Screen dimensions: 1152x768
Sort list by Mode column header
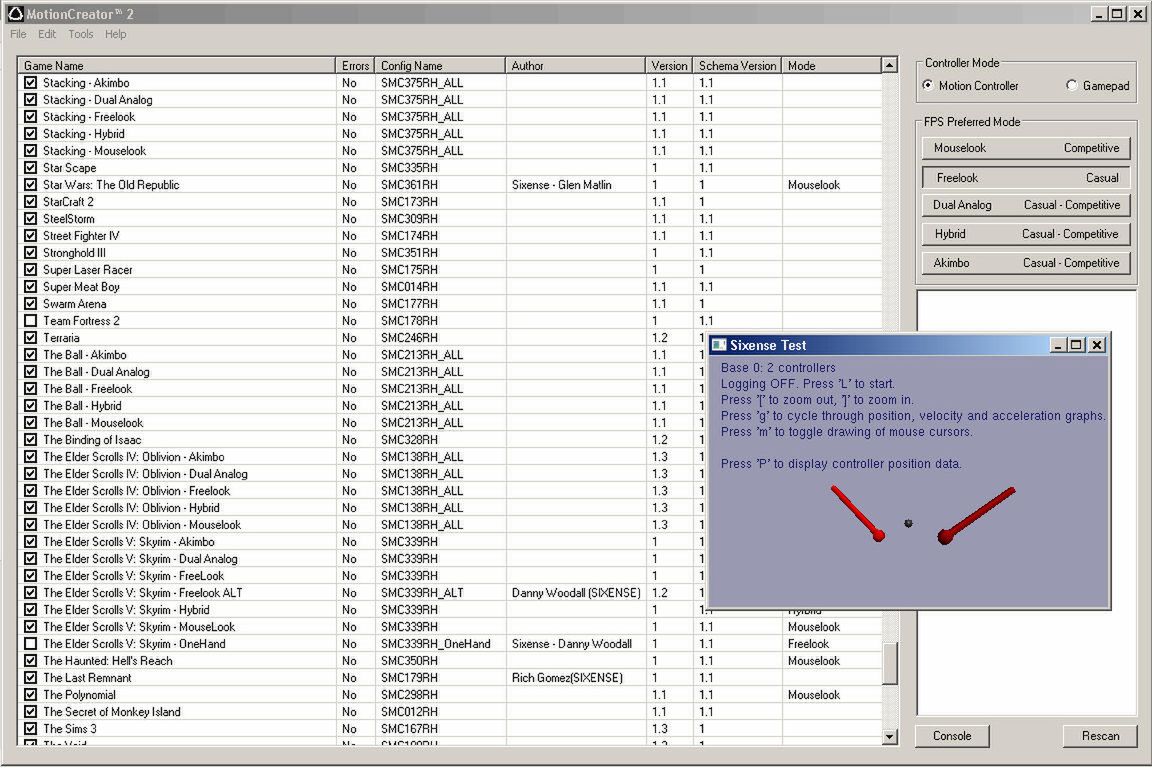832,65
